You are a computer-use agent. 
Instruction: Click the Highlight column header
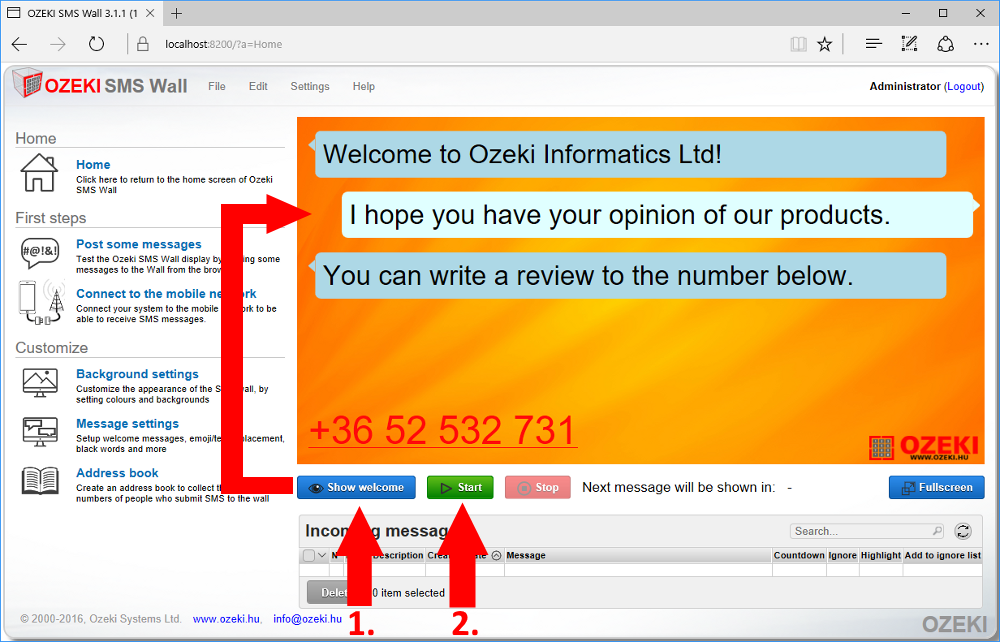(881, 555)
